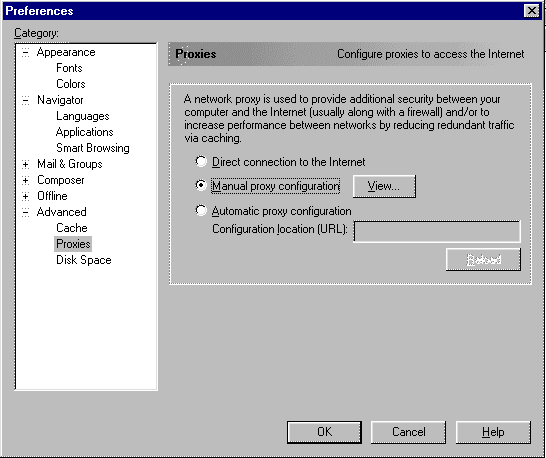Open the Cache preferences

click(x=72, y=228)
